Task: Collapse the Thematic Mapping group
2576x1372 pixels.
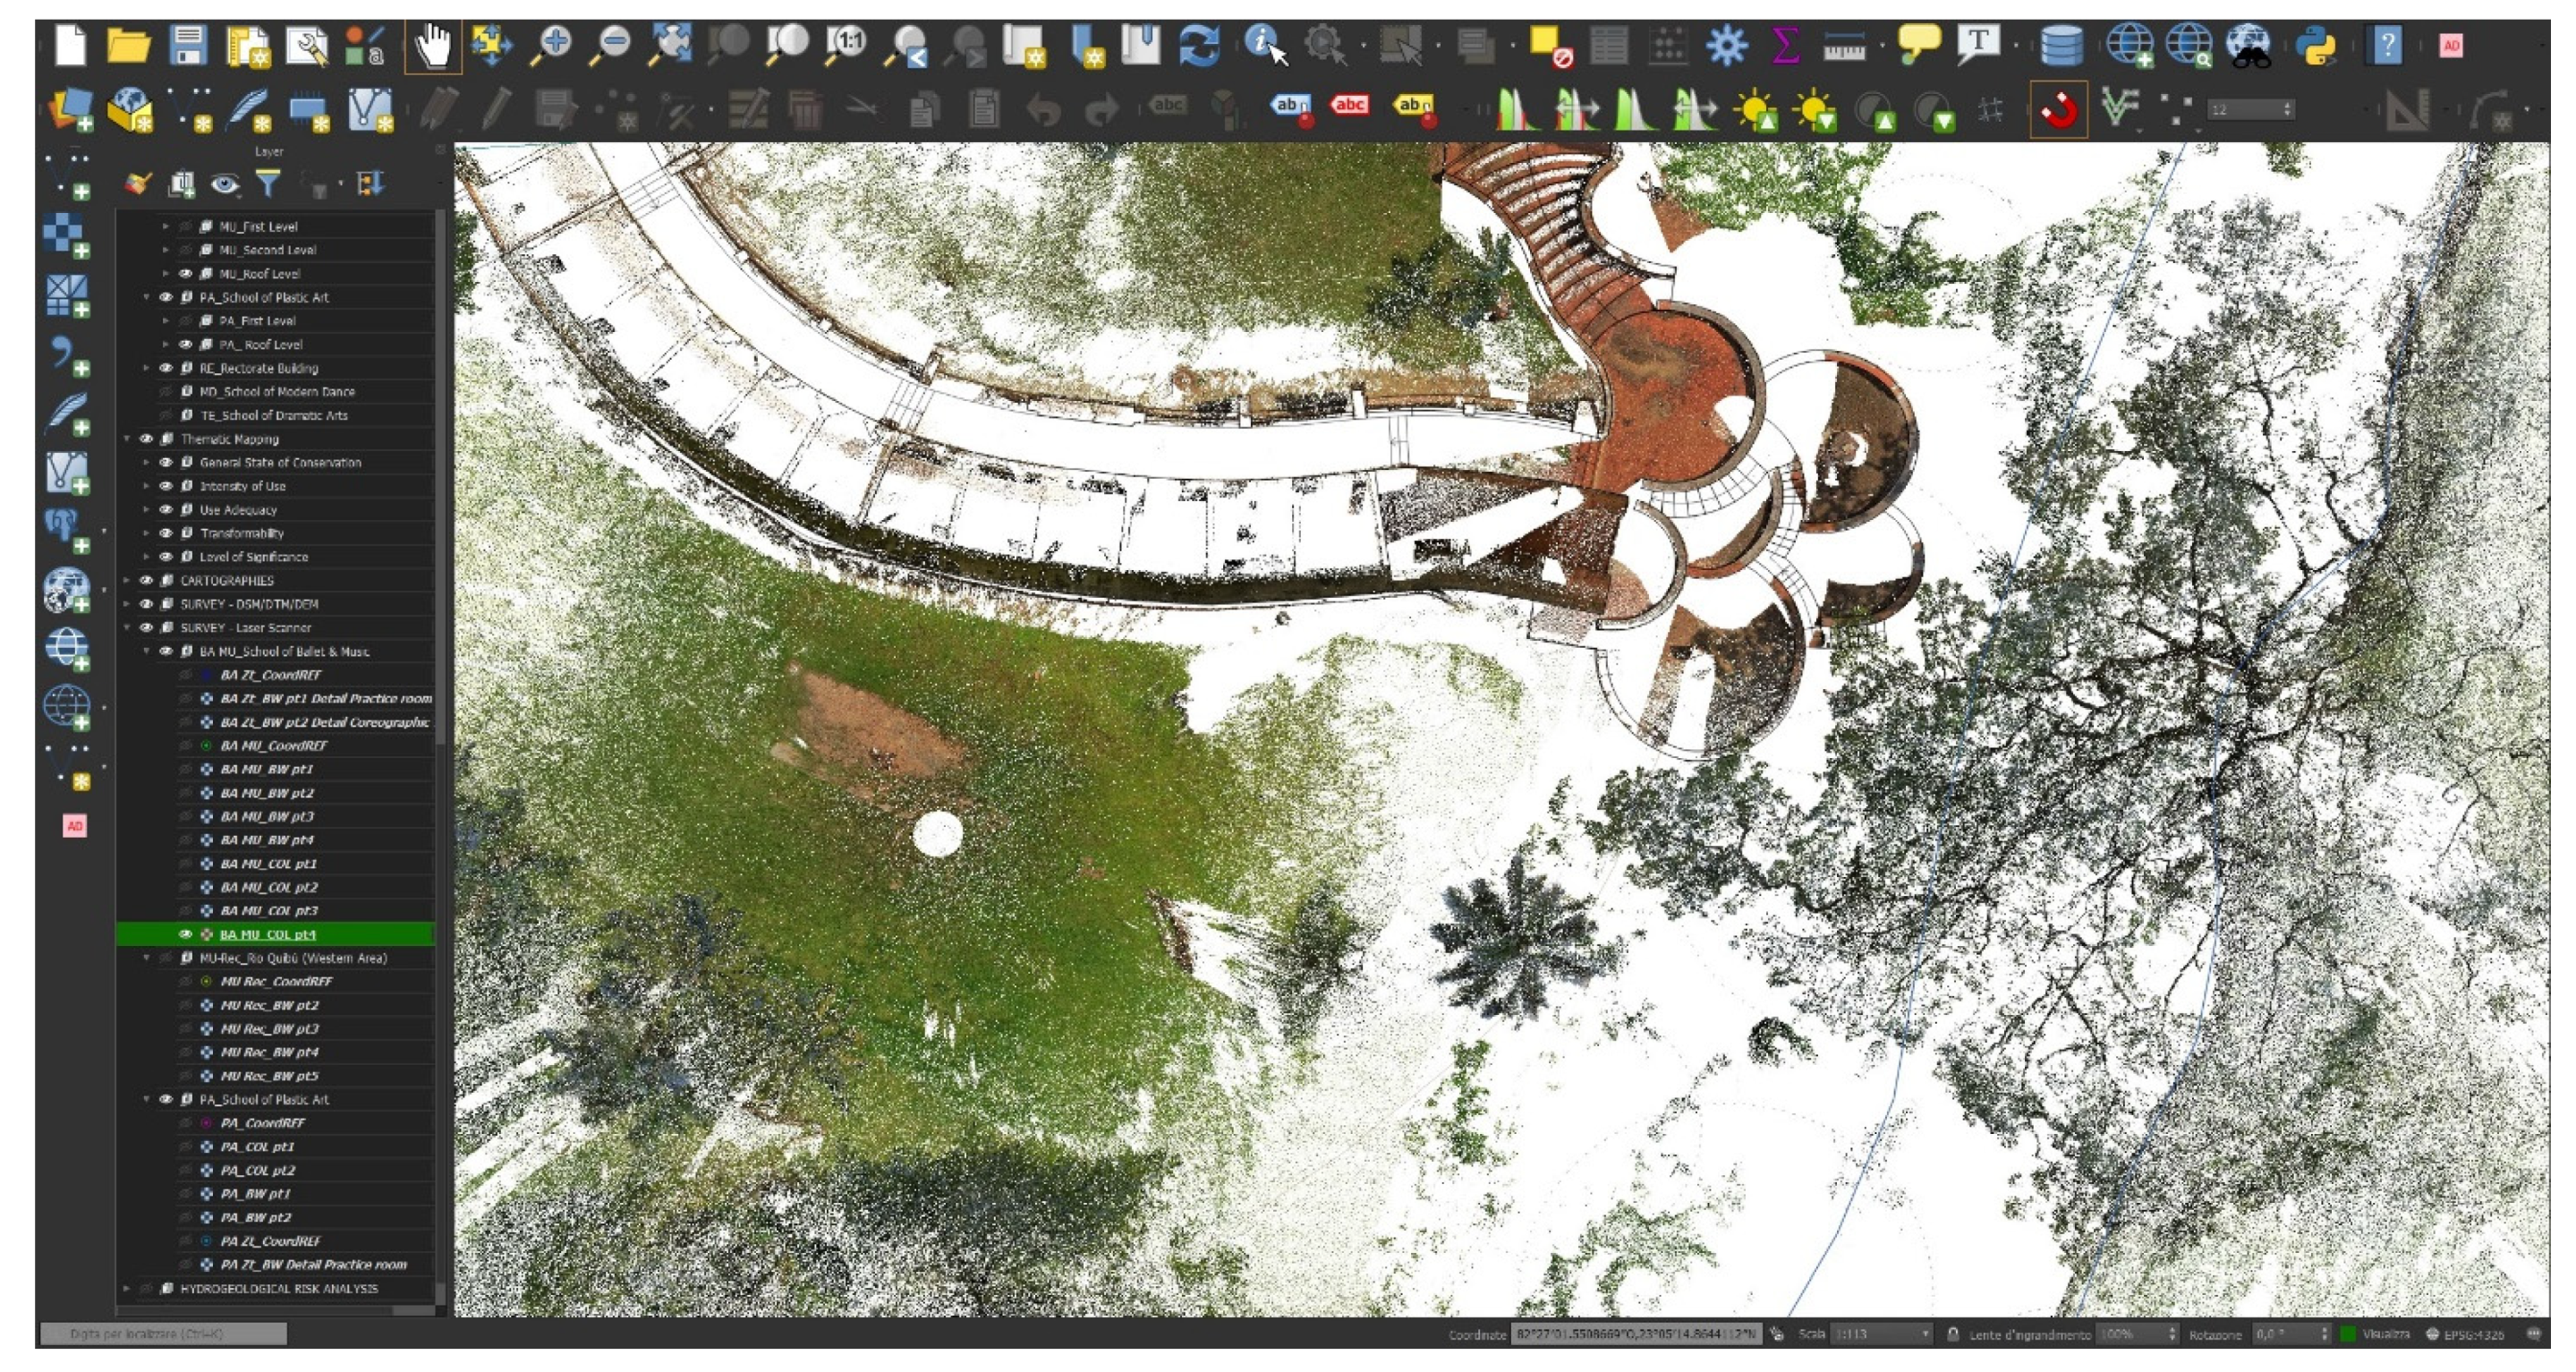Action: point(127,439)
